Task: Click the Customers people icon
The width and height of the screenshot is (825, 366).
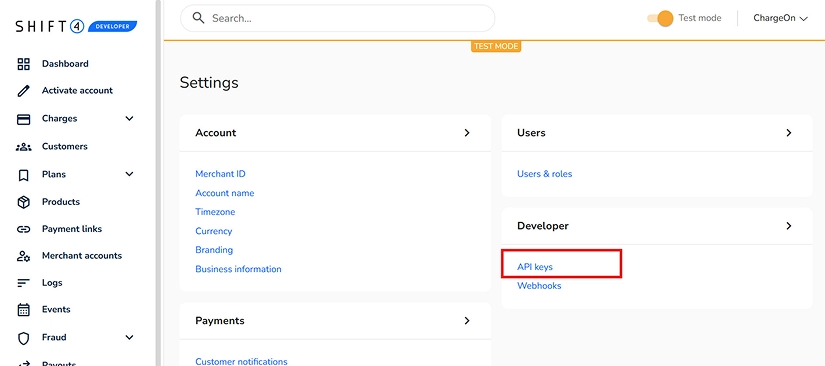Action: 24,147
